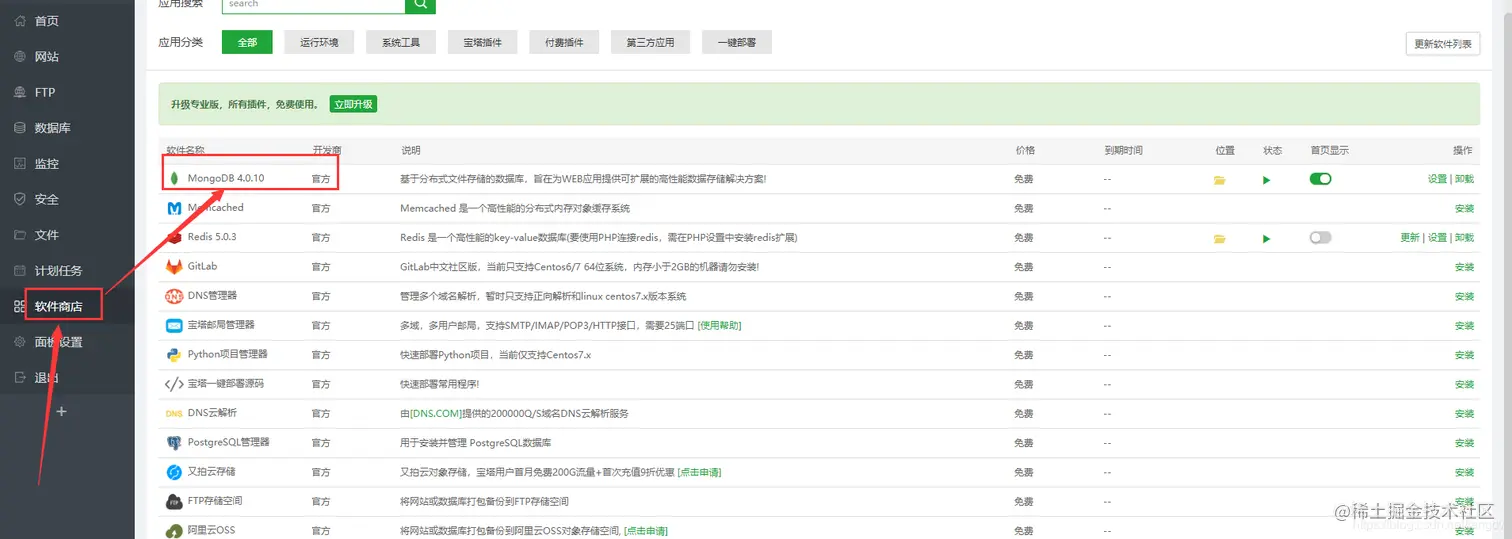
Task: Click MongoDB green play status icon
Action: 1266,180
